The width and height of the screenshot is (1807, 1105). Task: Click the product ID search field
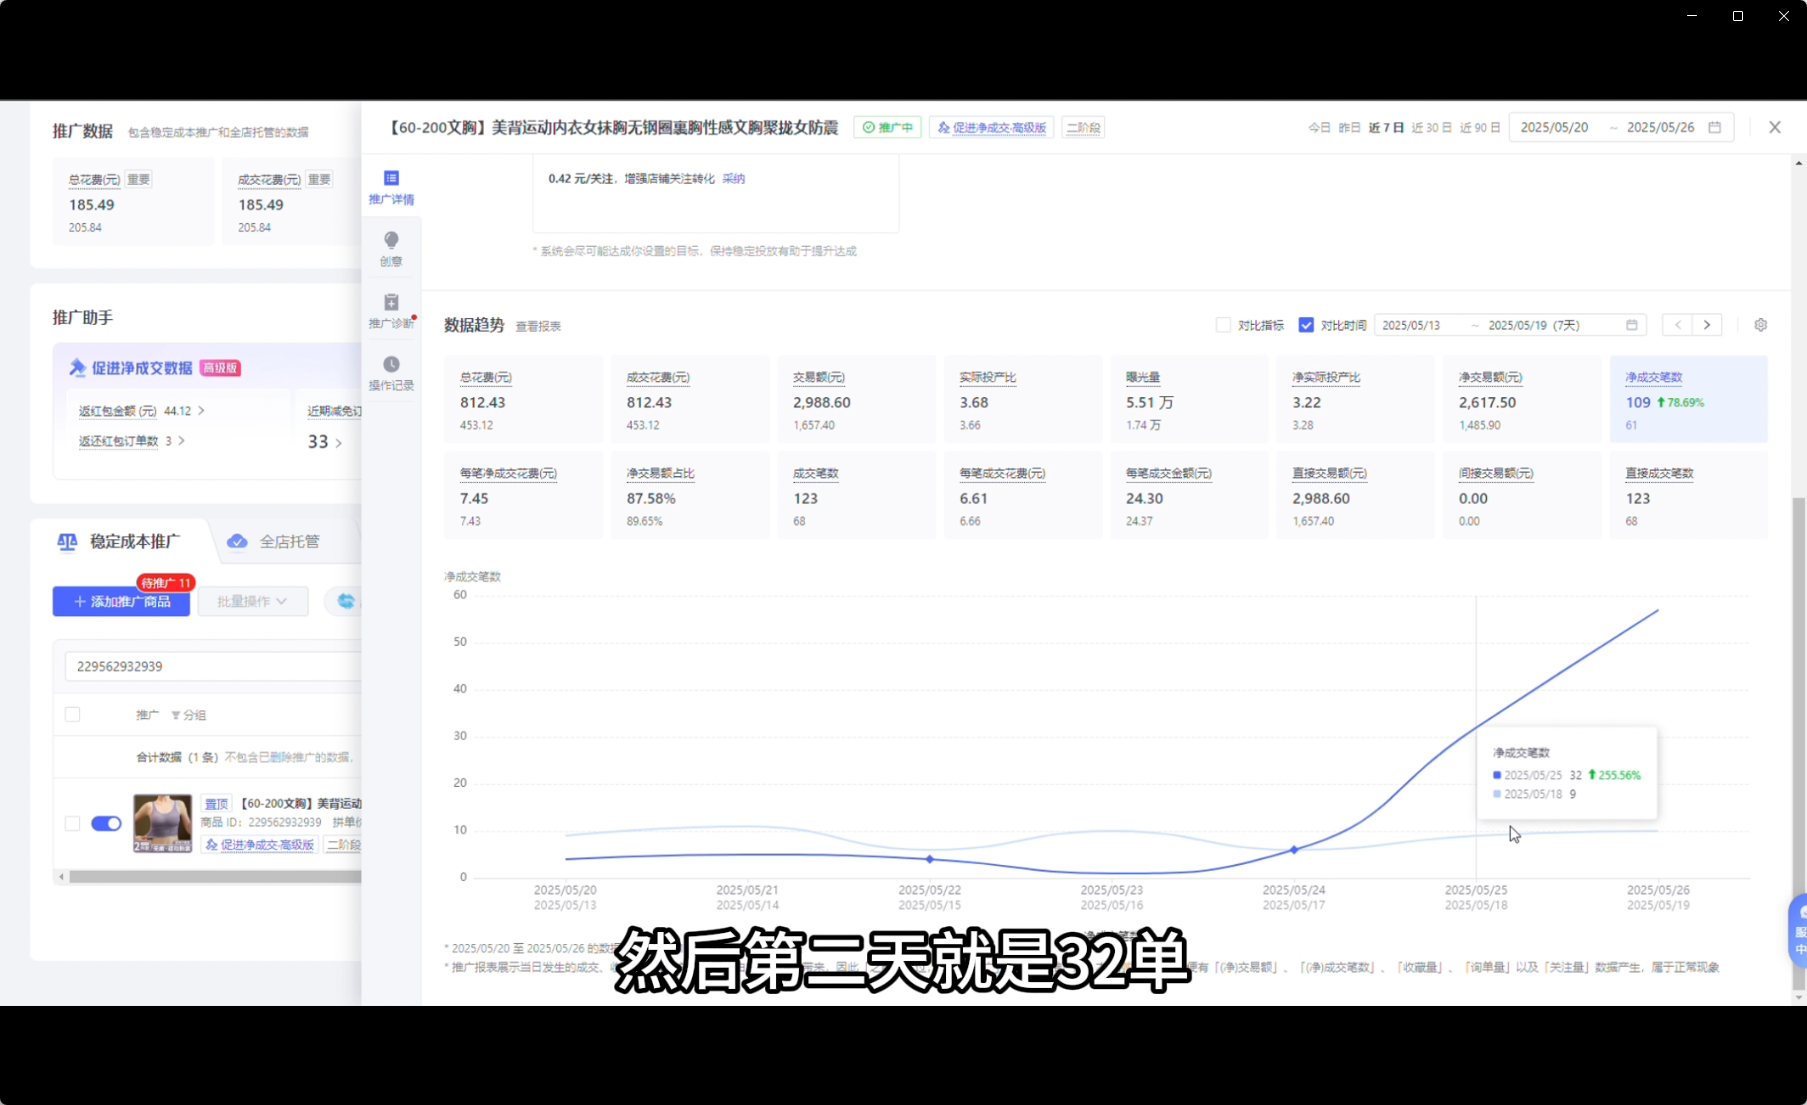pyautogui.click(x=210, y=666)
